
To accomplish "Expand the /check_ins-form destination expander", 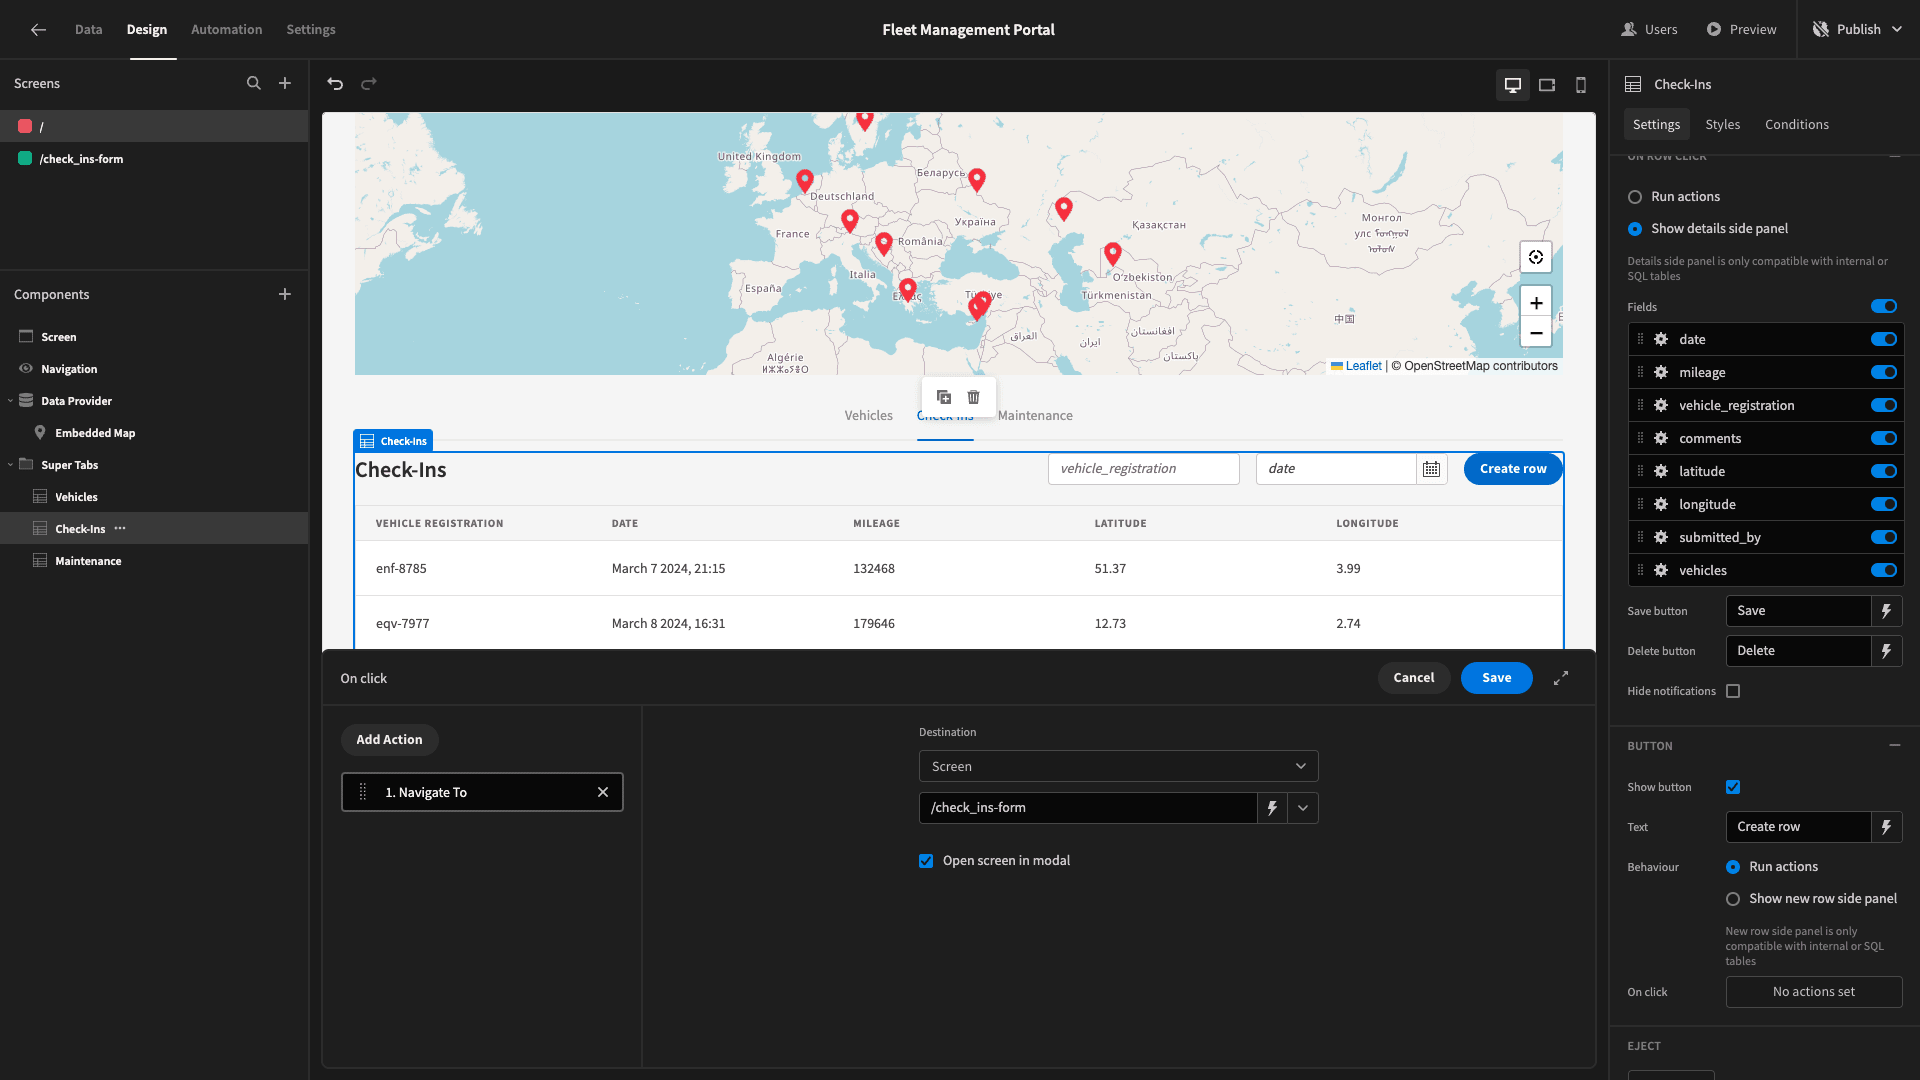I will [1303, 807].
